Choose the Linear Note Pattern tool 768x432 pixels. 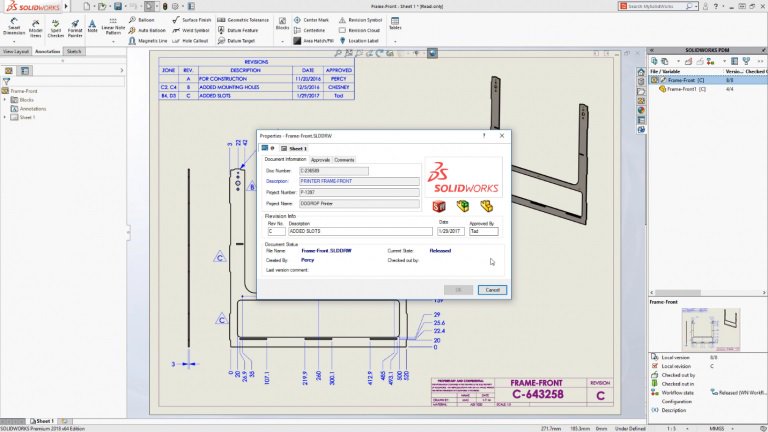pyautogui.click(x=113, y=27)
